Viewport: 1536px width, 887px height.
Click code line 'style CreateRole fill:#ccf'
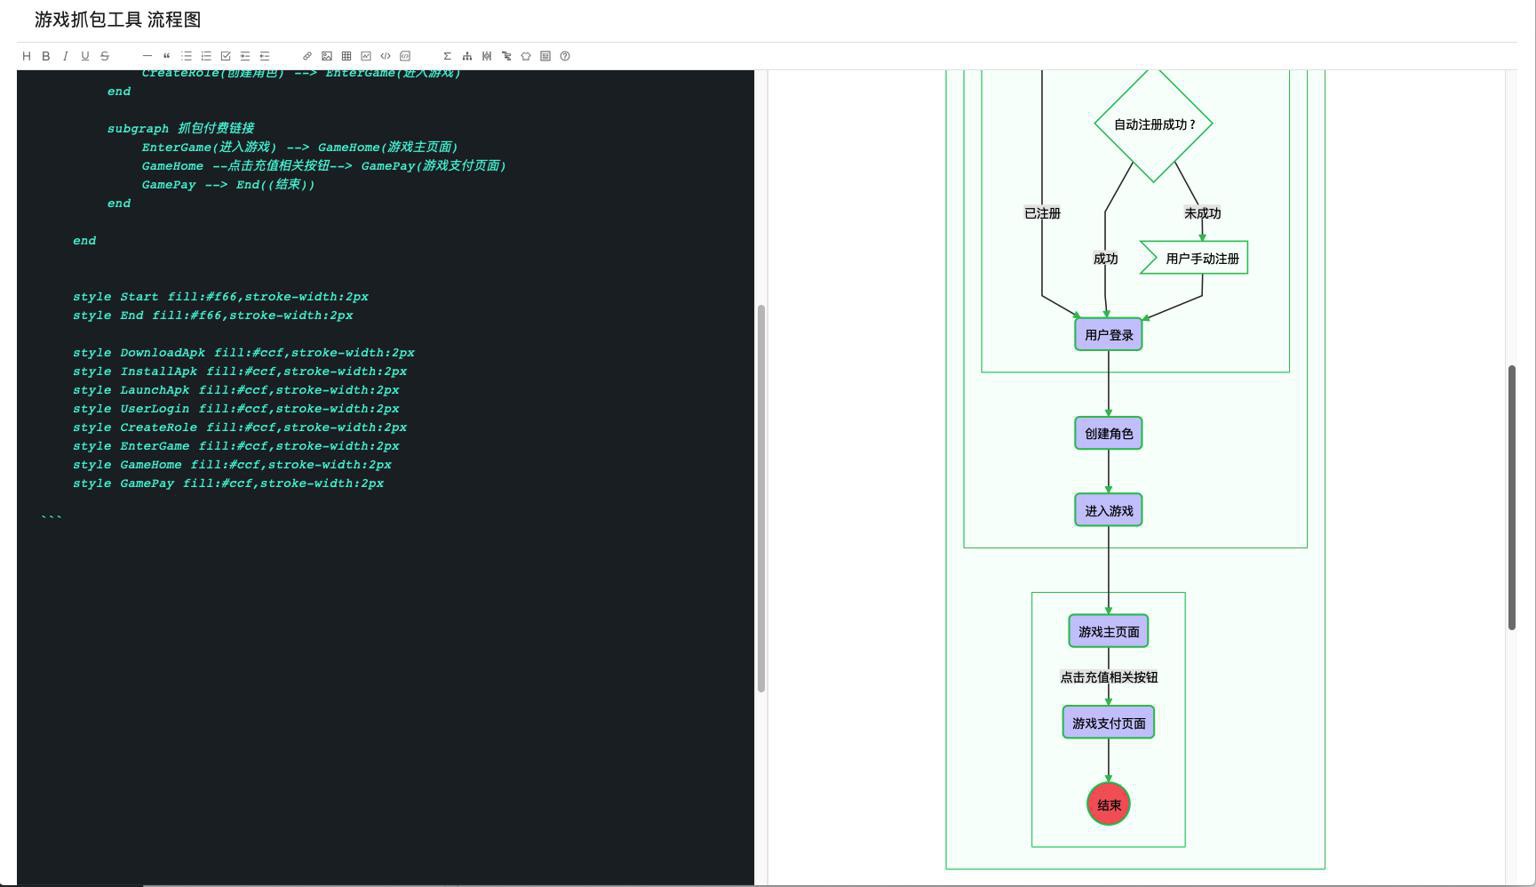pyautogui.click(x=240, y=427)
